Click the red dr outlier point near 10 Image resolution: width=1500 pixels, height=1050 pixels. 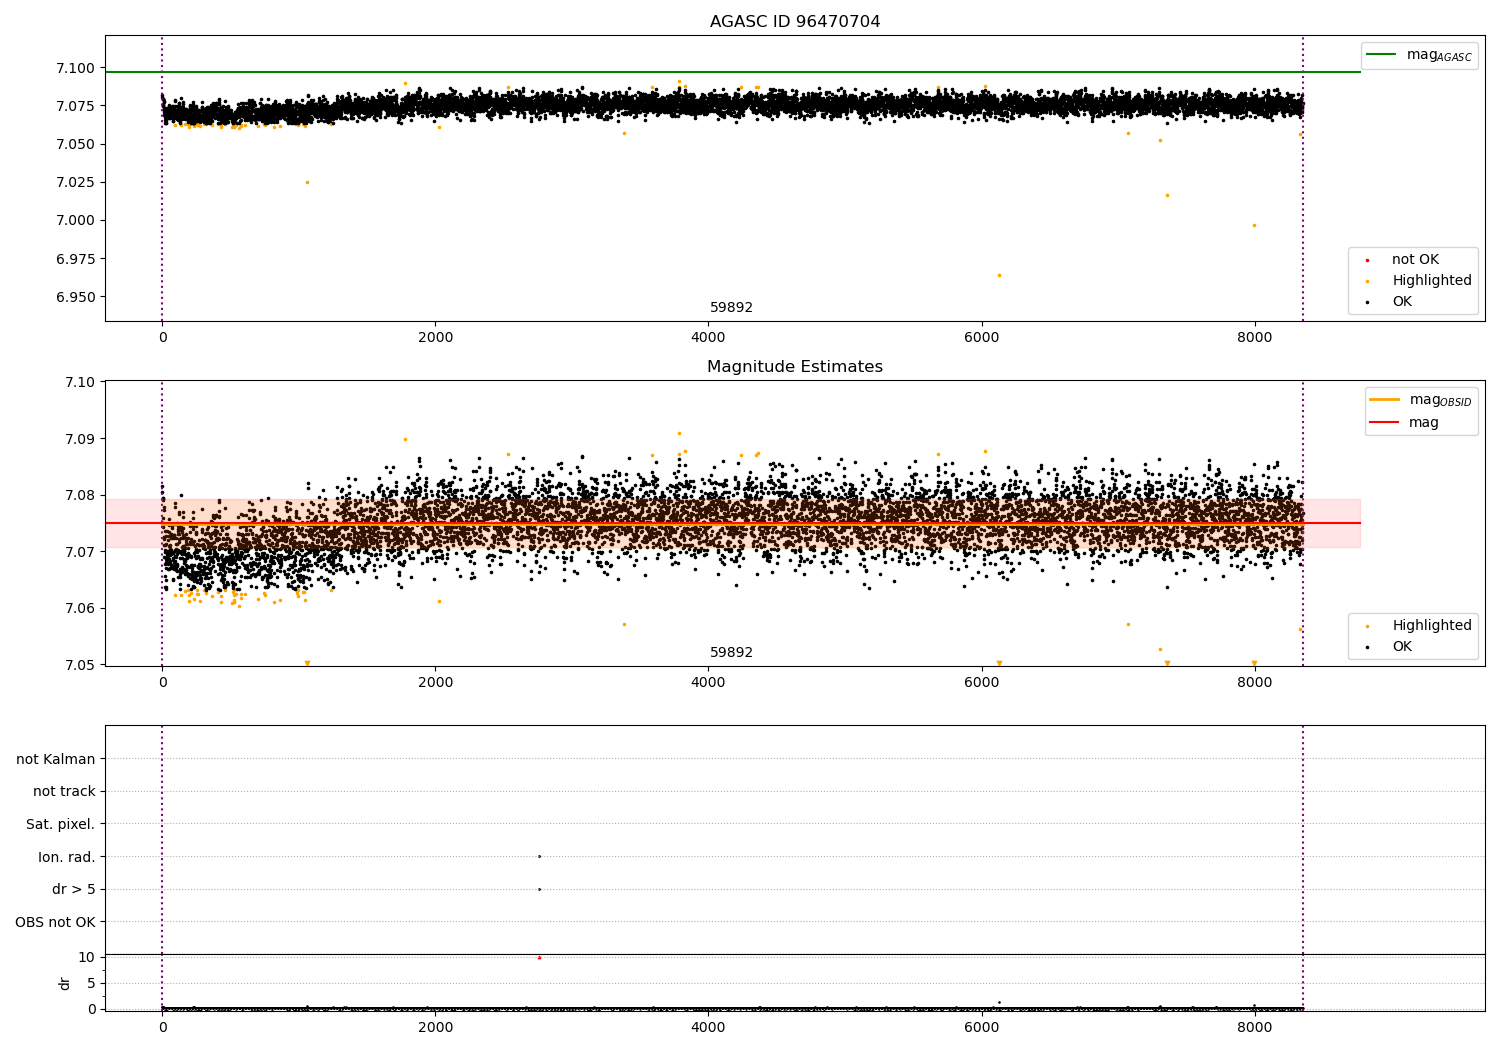click(x=539, y=957)
